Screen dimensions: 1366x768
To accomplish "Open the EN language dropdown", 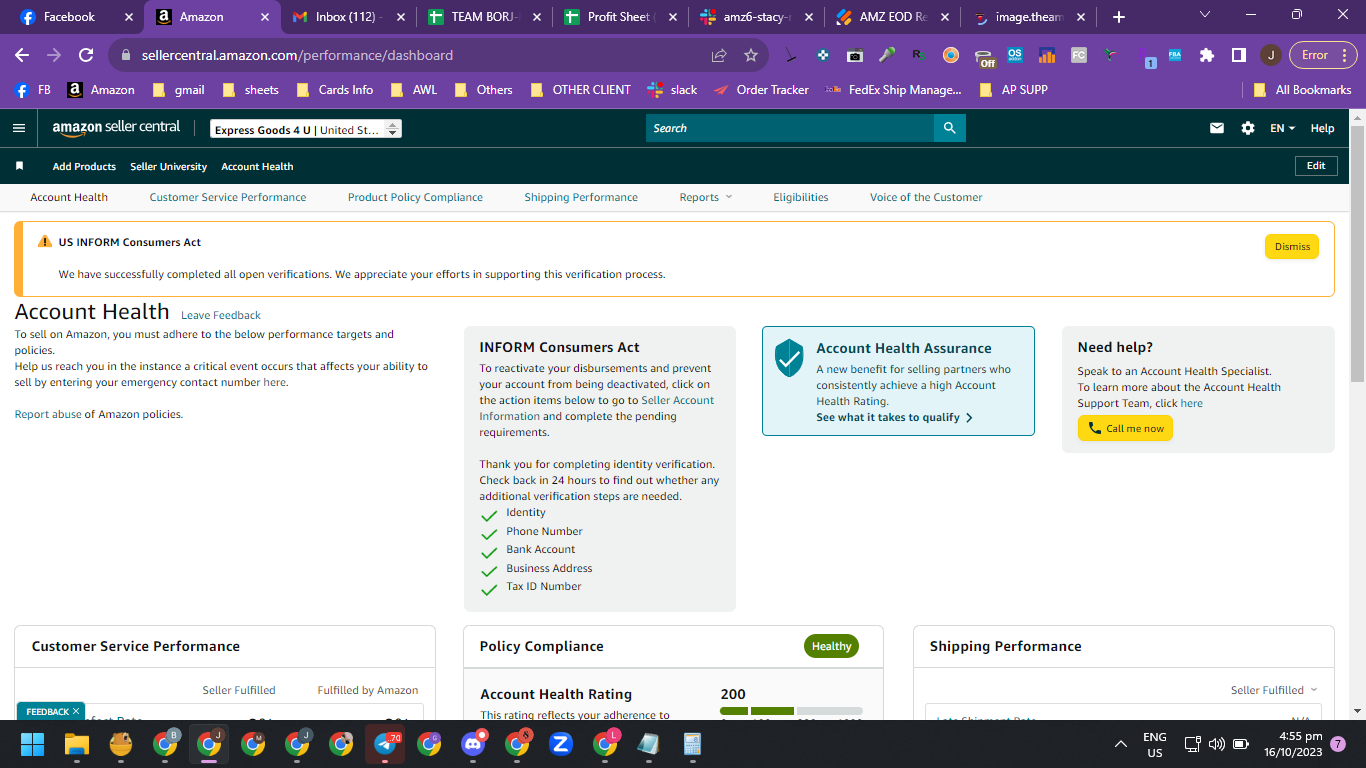I will (1282, 128).
